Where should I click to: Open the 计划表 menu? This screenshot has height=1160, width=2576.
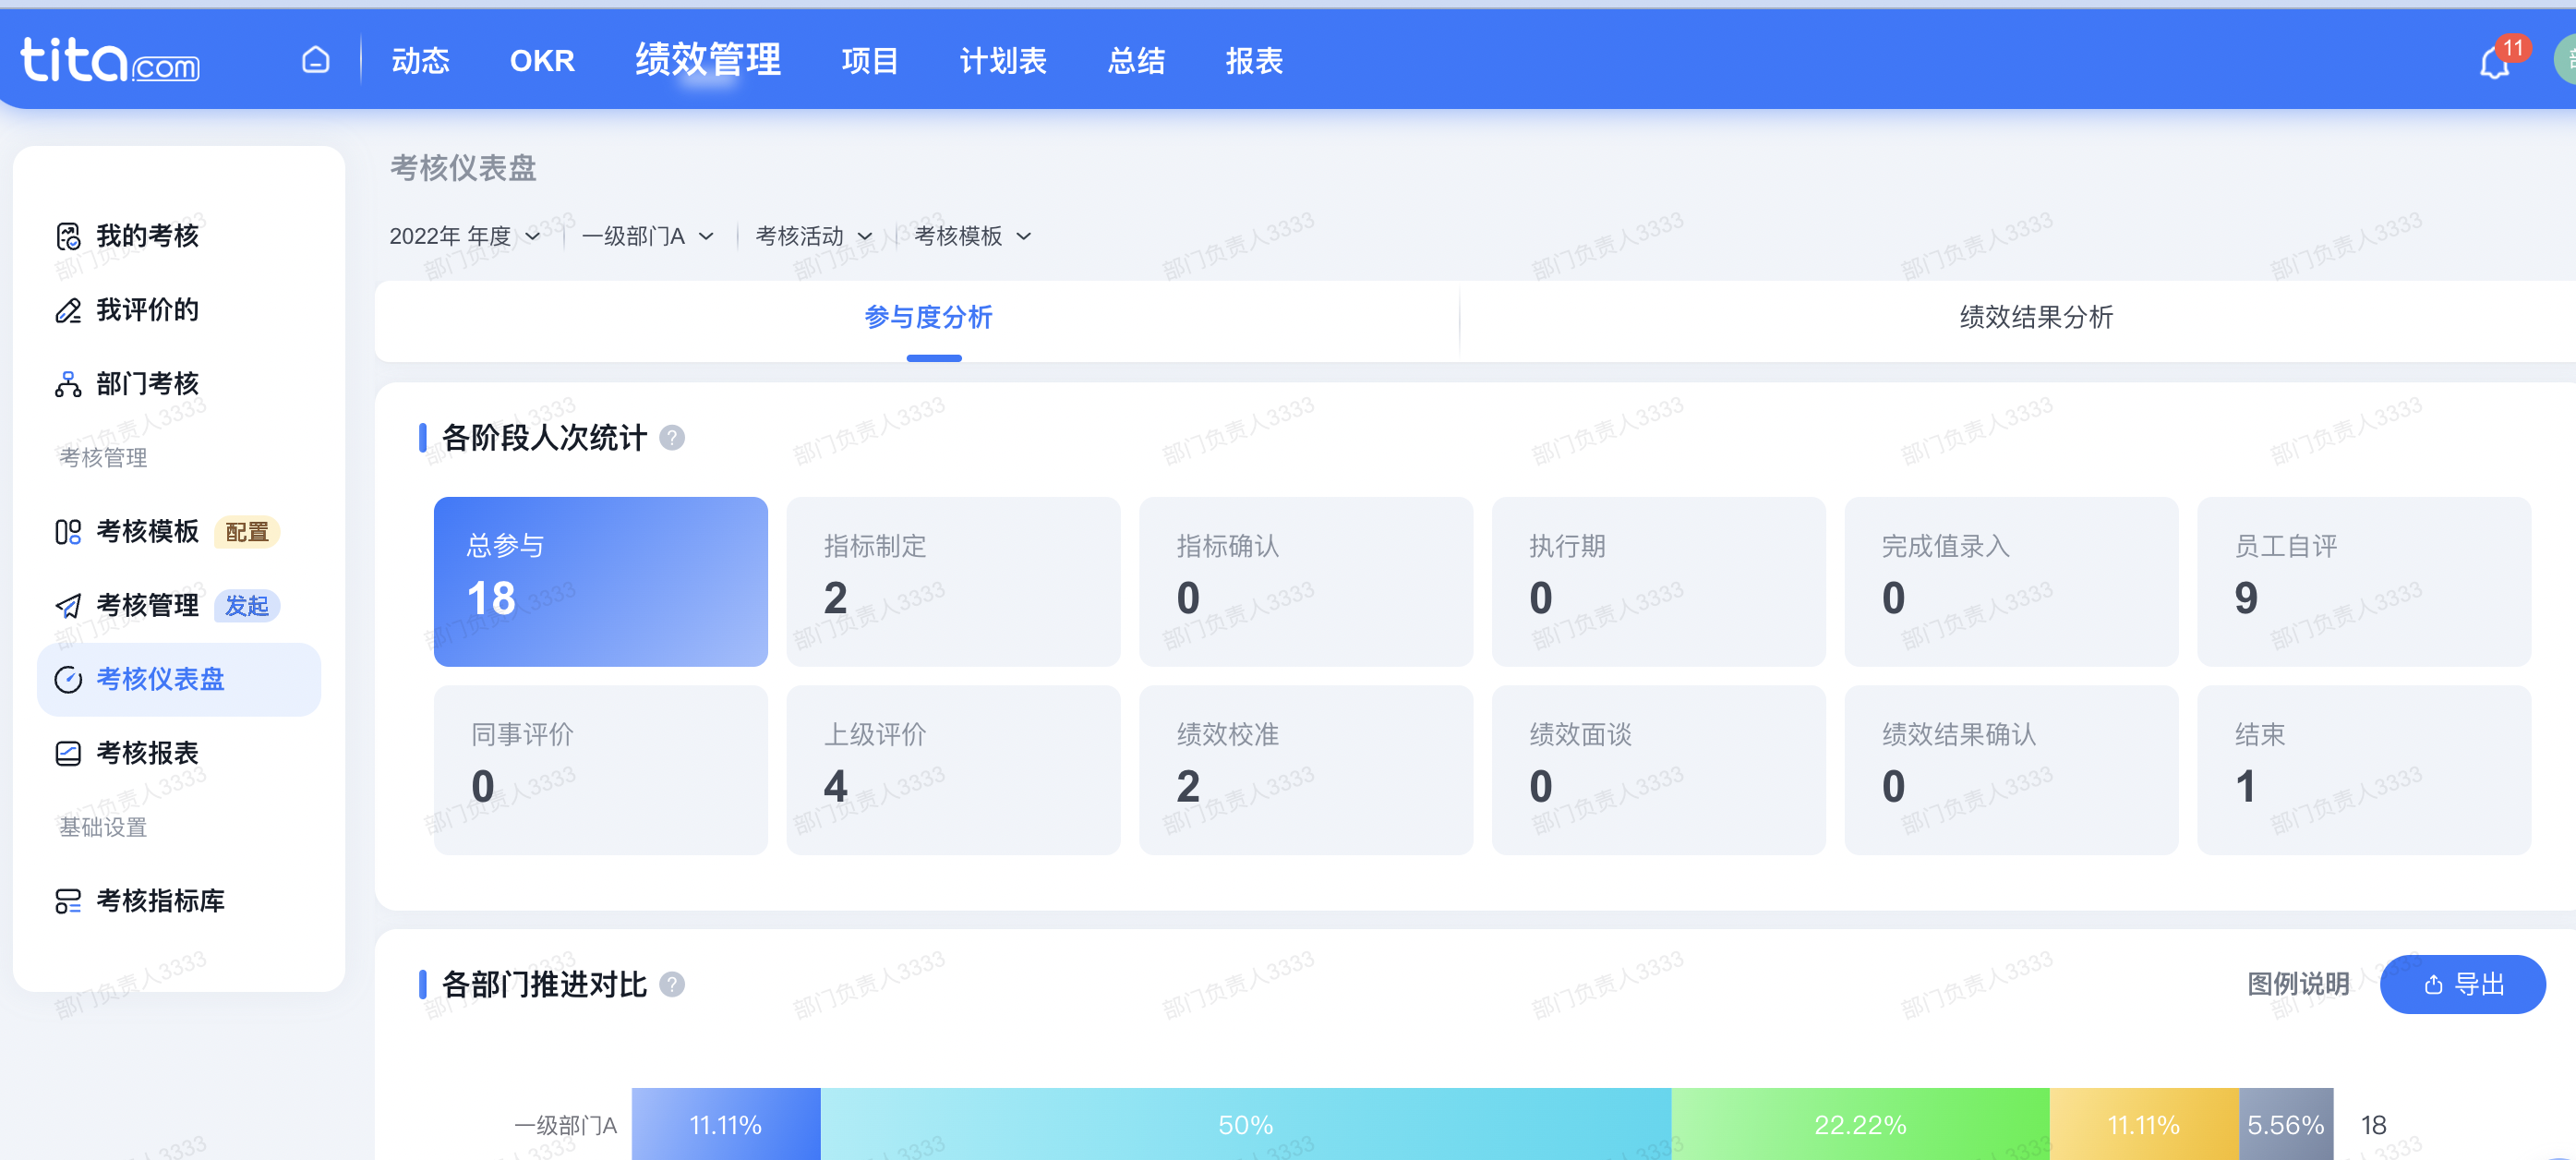tap(1003, 61)
